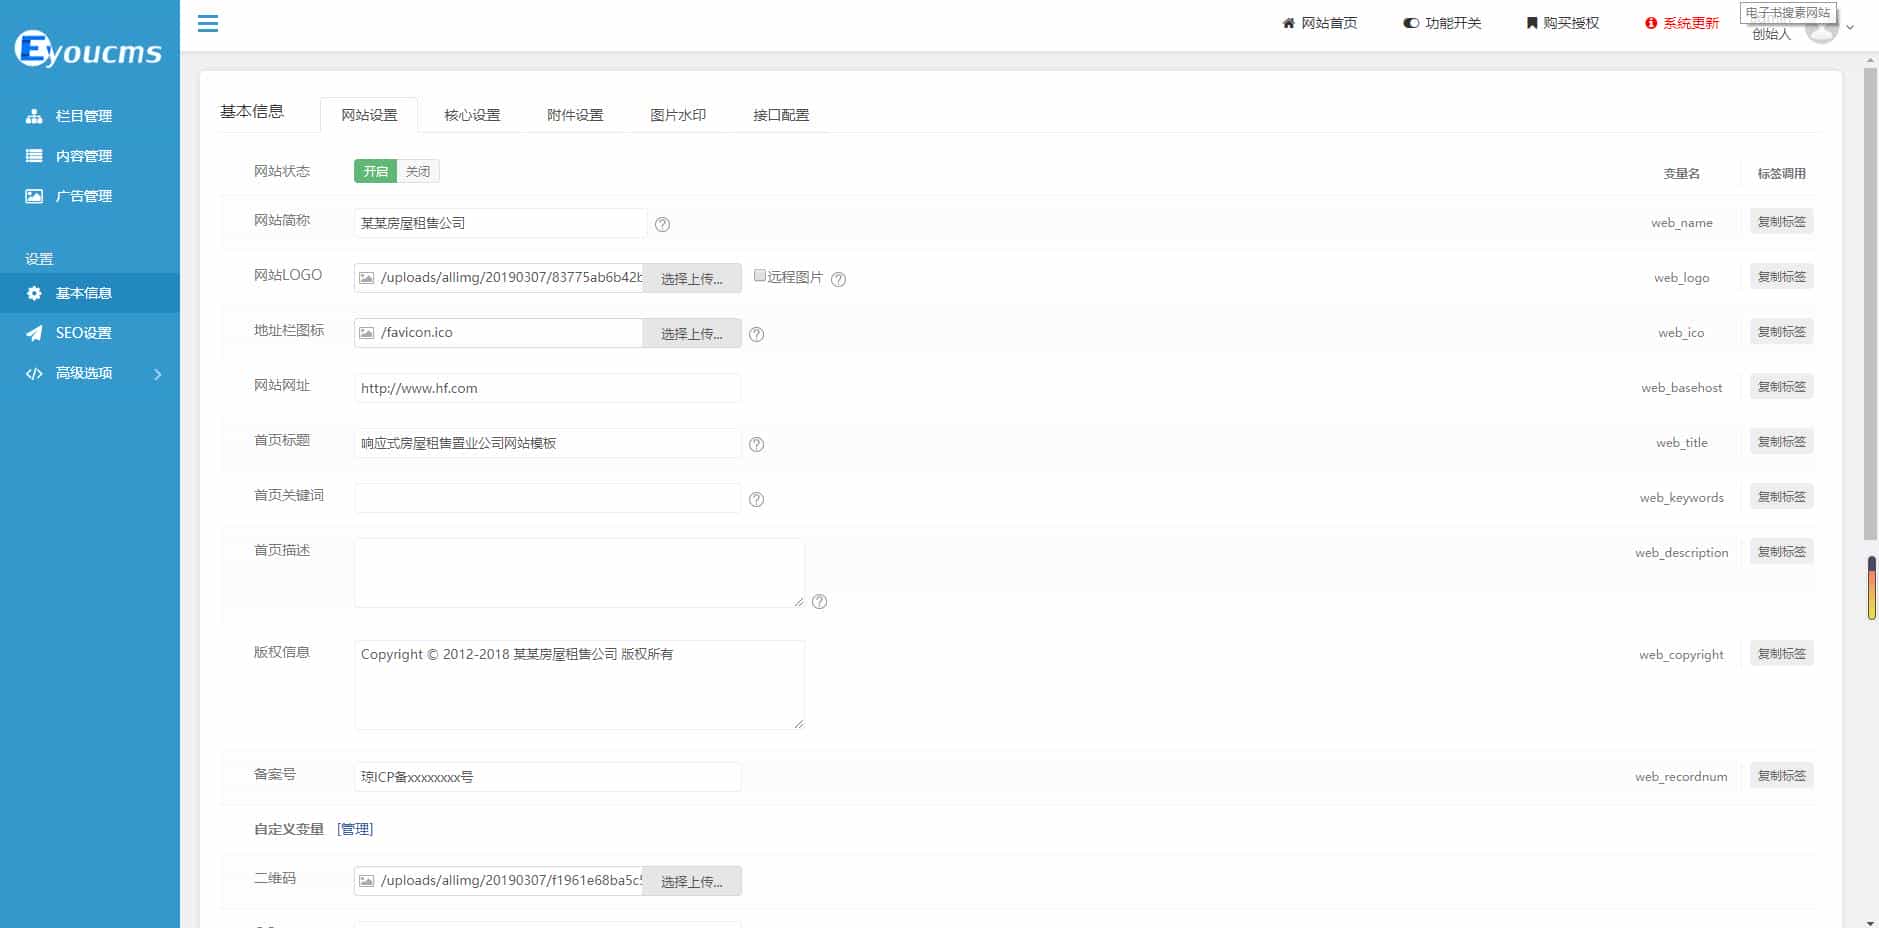This screenshot has width=1879, height=928.
Task: Click the web_copyright variable name
Action: [x=1681, y=655]
